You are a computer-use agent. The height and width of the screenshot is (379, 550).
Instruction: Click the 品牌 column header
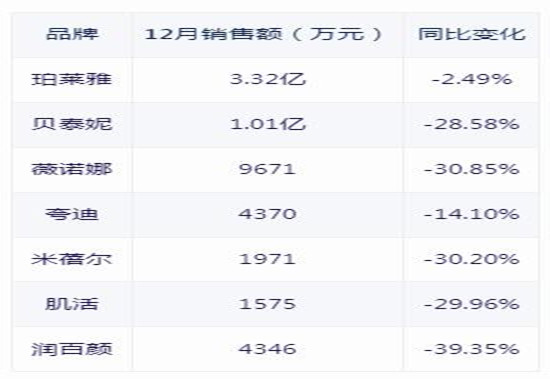pos(72,34)
